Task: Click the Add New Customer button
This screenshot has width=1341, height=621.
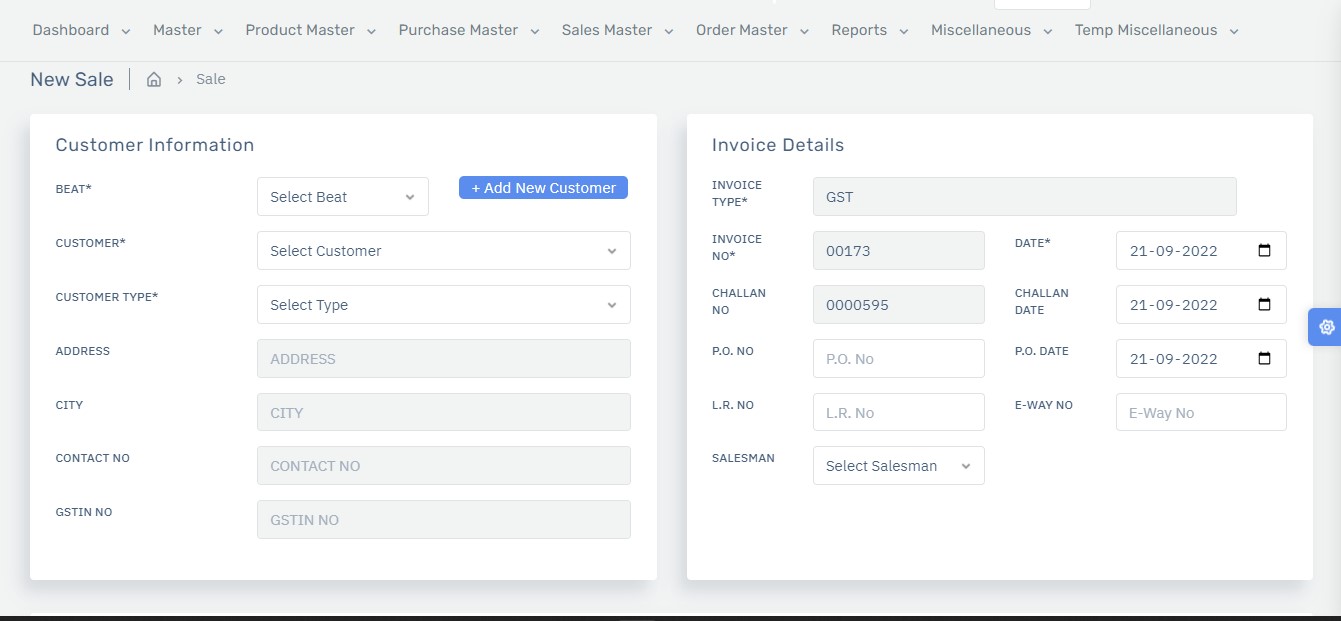Action: click(543, 188)
